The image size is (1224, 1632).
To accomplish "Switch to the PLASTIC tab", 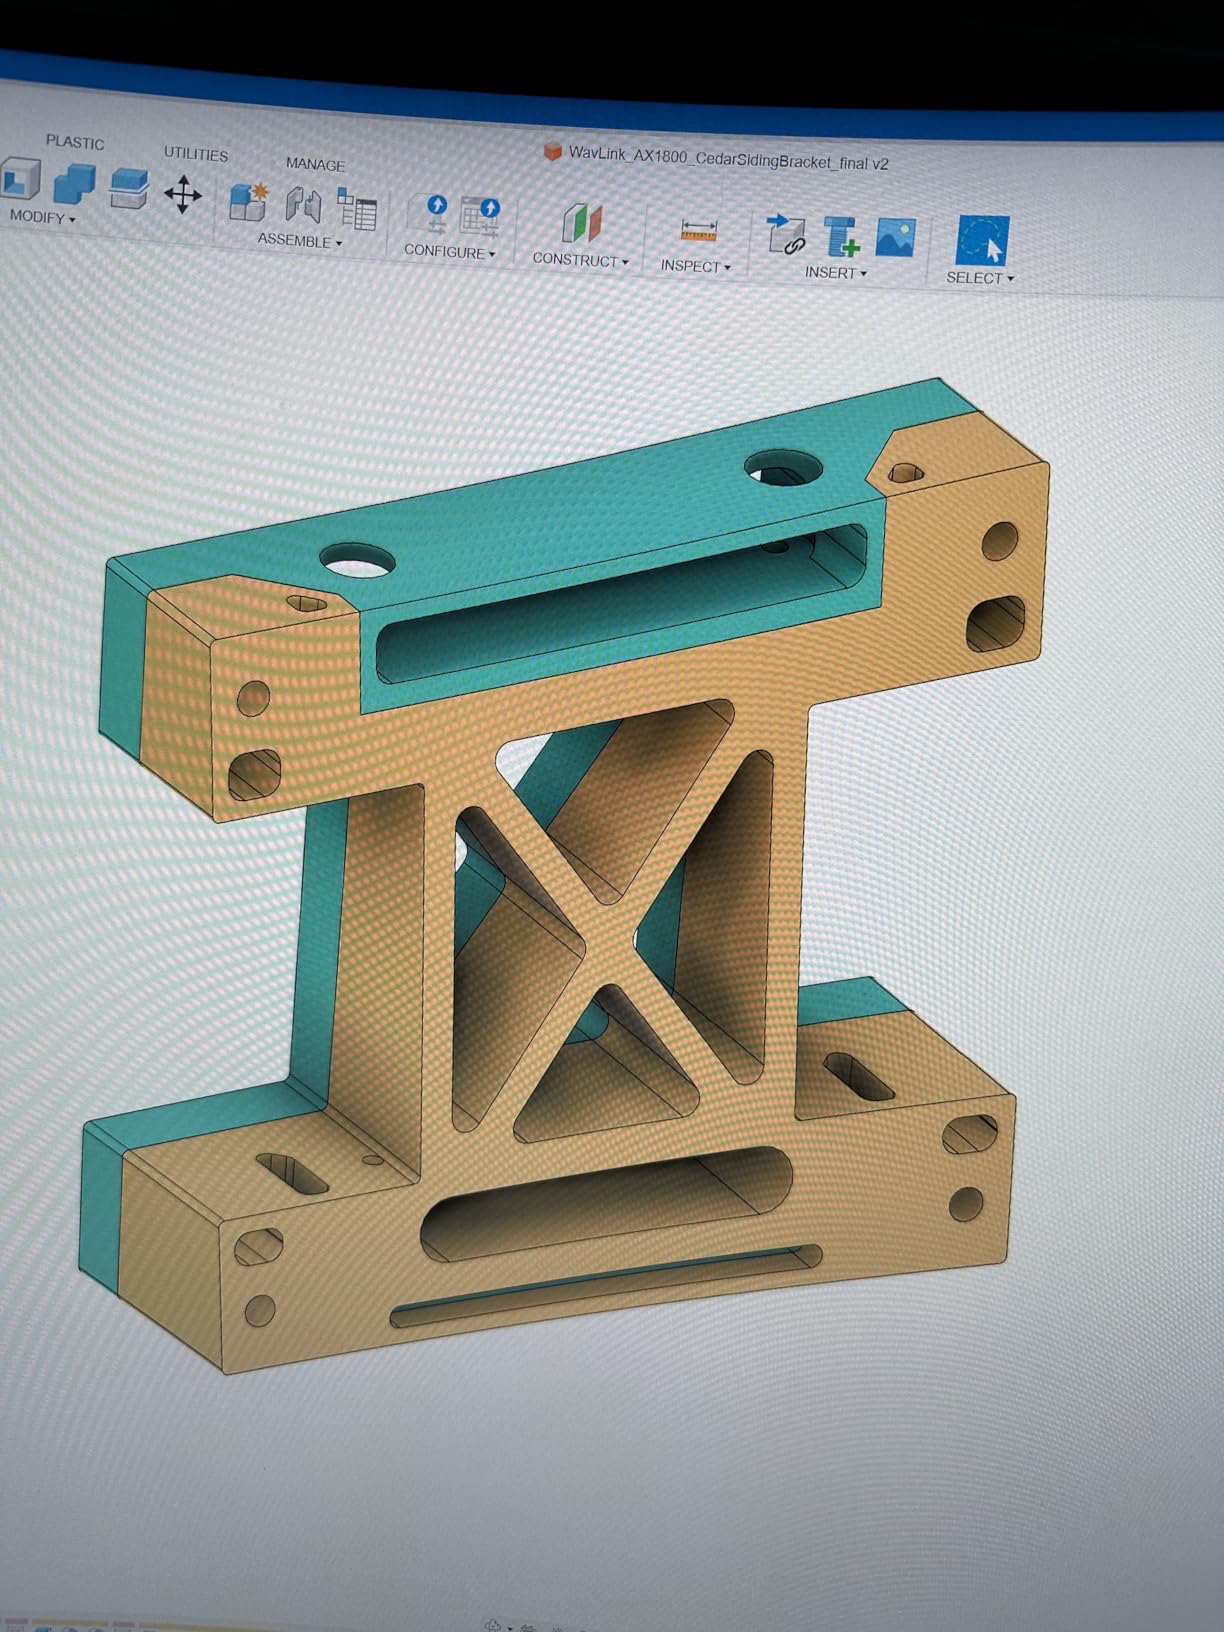I will (x=75, y=142).
